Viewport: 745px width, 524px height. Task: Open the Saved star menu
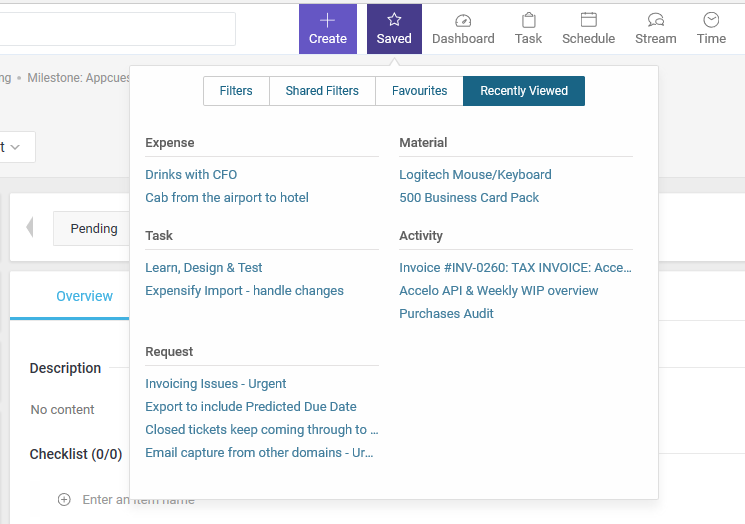[x=394, y=29]
